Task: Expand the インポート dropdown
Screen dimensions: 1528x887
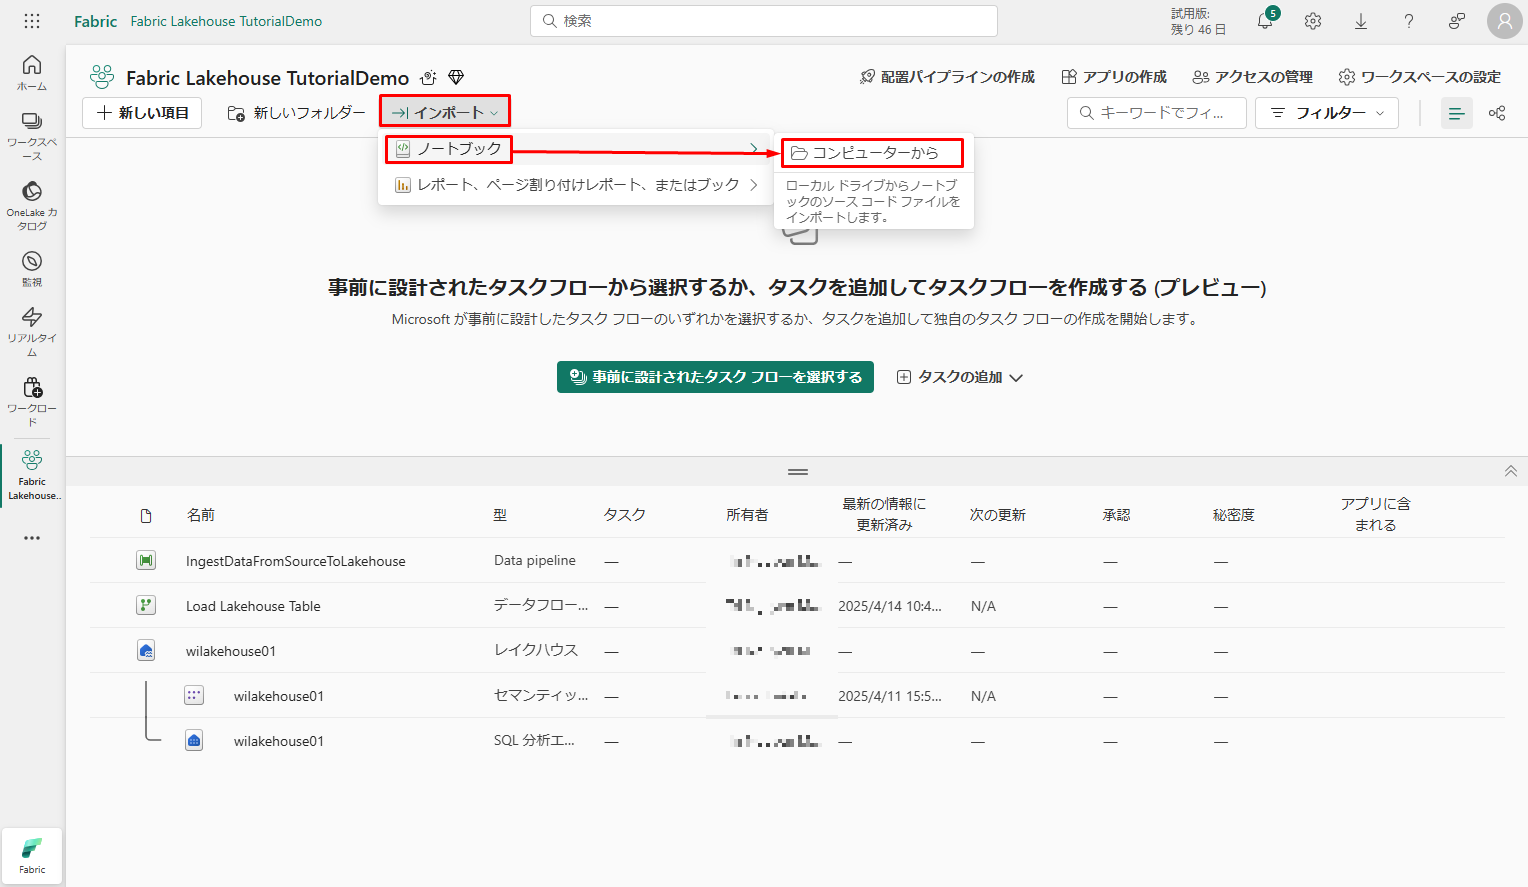Action: click(x=445, y=113)
